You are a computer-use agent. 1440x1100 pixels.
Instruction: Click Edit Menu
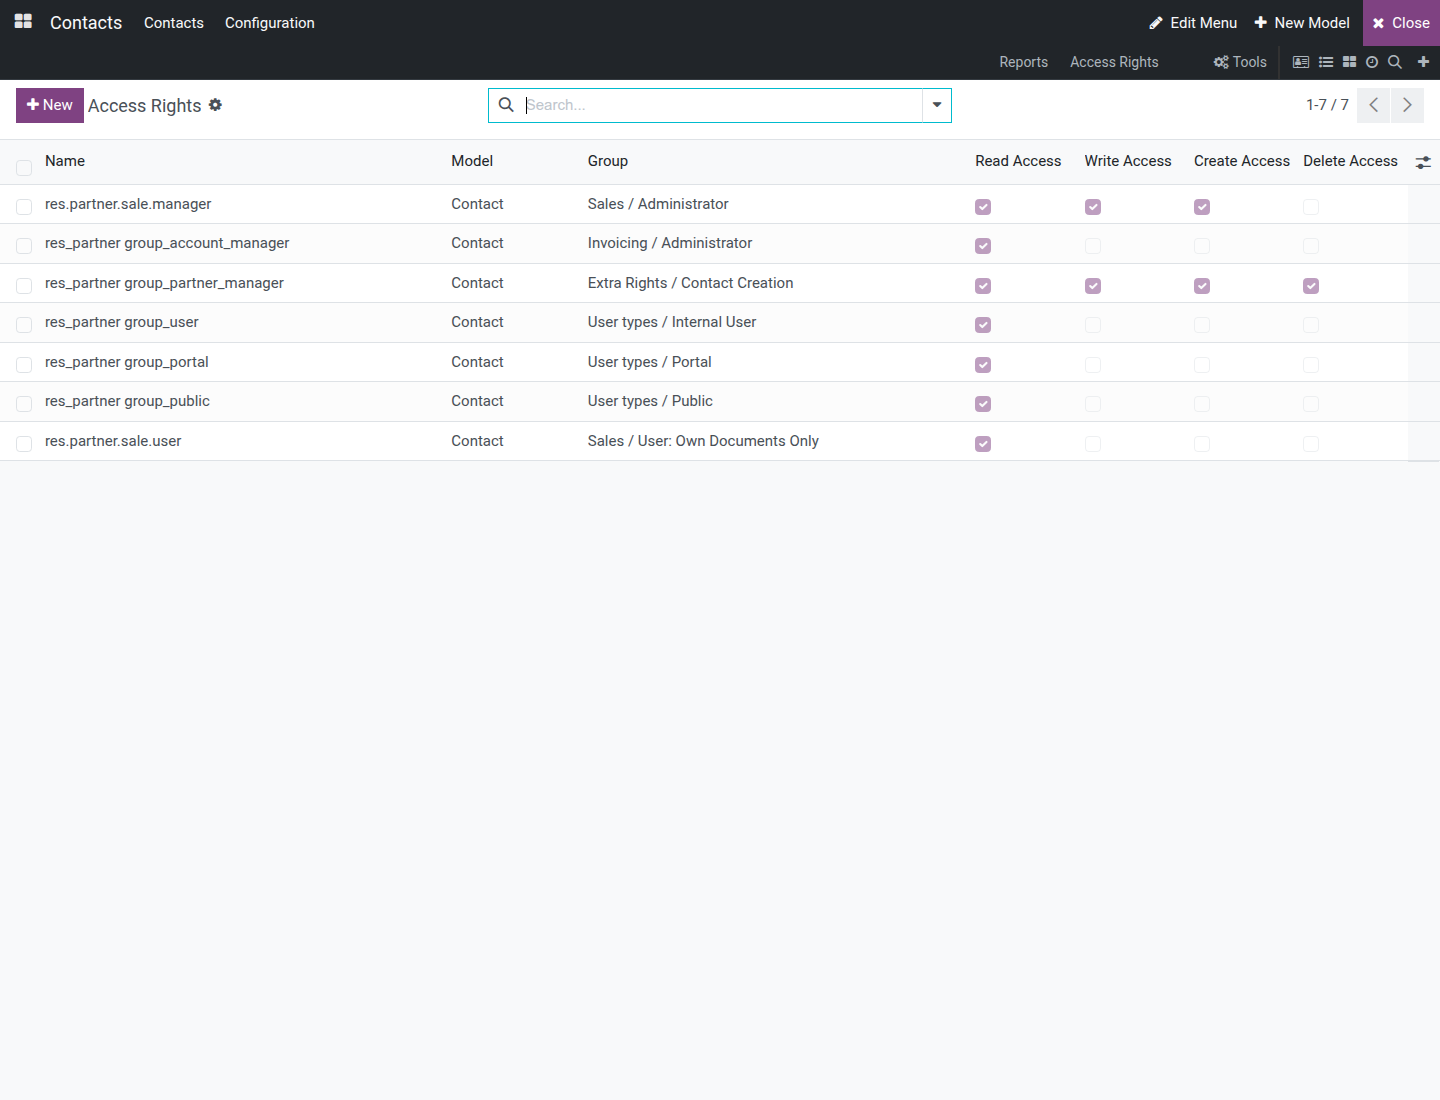[x=1193, y=23]
